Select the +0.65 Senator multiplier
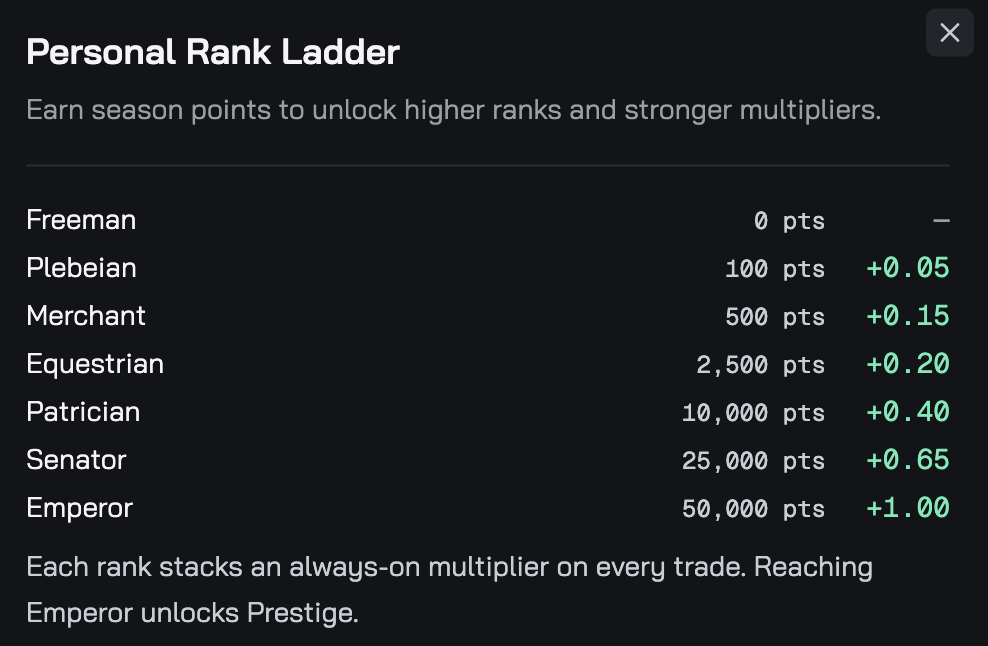 click(908, 460)
